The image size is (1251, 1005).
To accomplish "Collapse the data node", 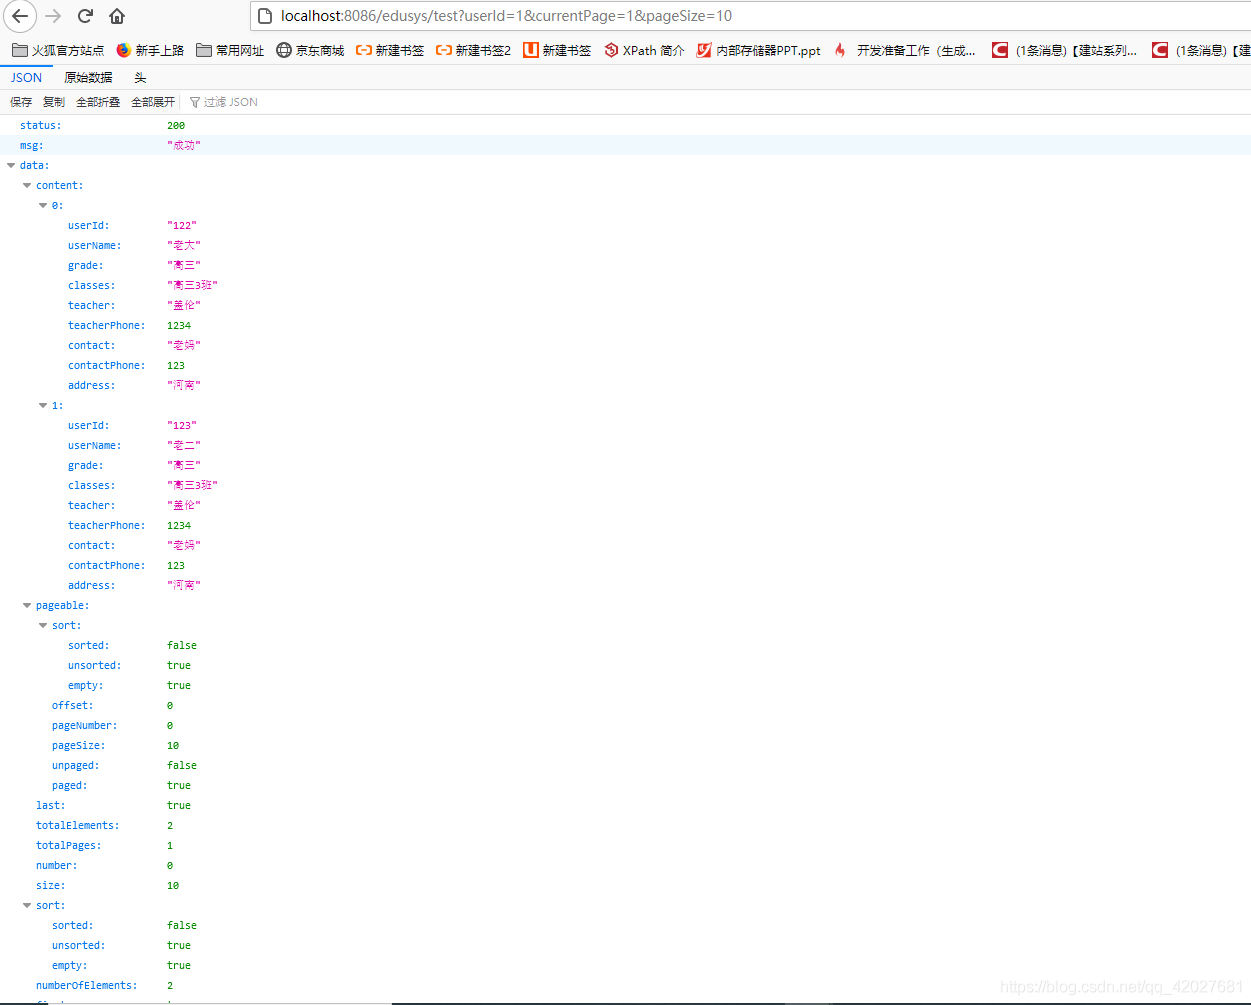I will tap(11, 165).
